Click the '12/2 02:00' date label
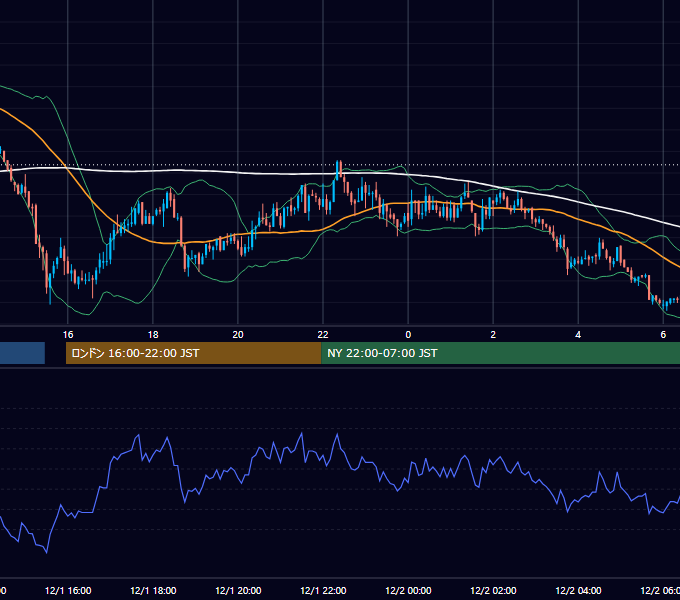This screenshot has width=680, height=600. (x=493, y=591)
